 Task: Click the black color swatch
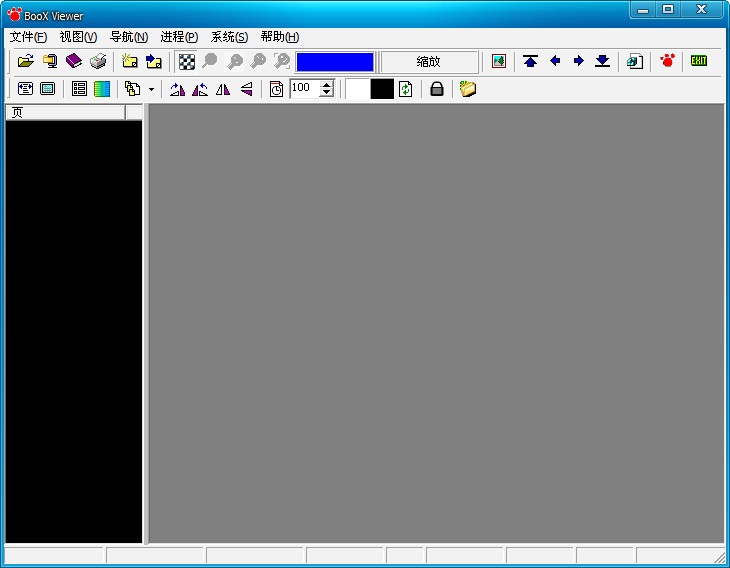[x=382, y=89]
